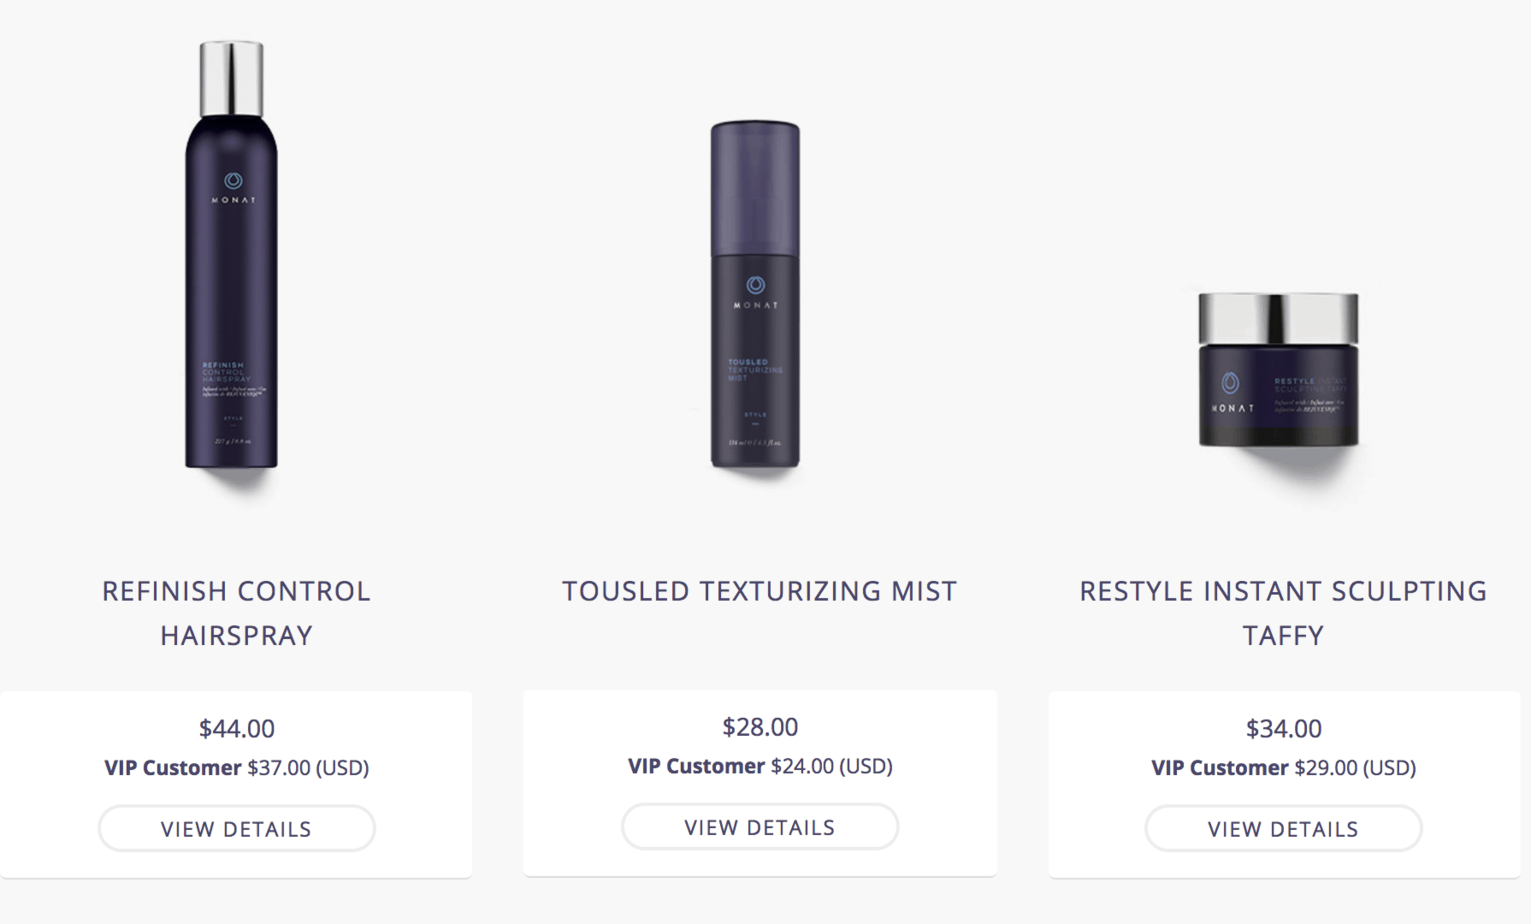Viewport: 1531px width, 924px height.
Task: Select the $44.00 hairspray price
Action: point(236,728)
